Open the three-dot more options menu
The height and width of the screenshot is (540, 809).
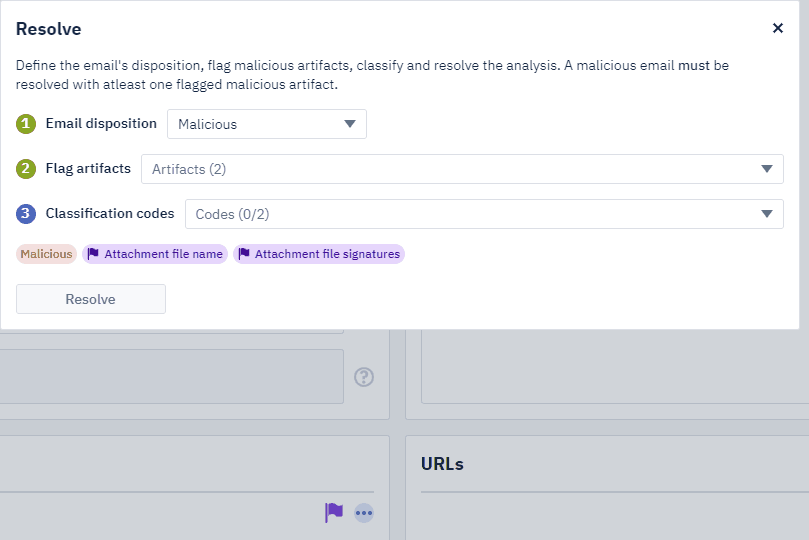coord(364,513)
